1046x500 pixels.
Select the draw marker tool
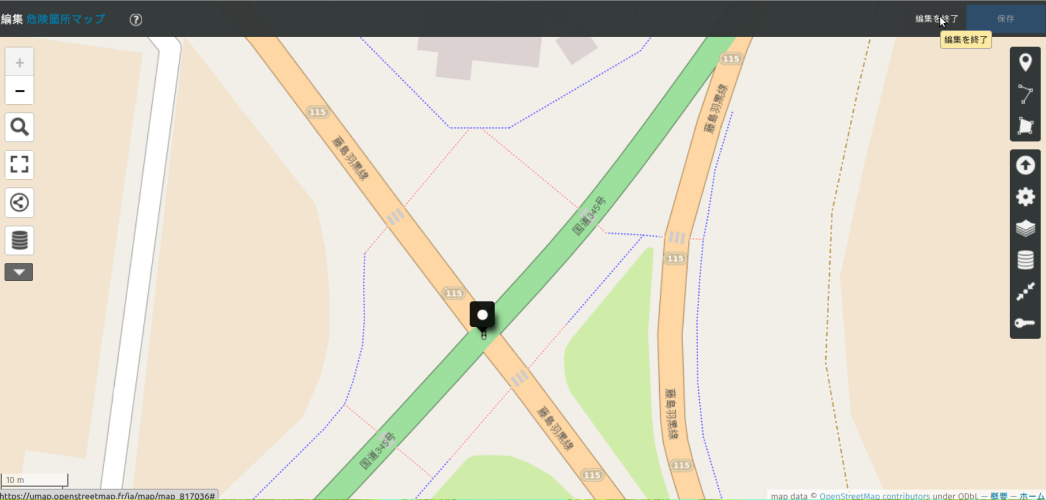coord(1025,63)
